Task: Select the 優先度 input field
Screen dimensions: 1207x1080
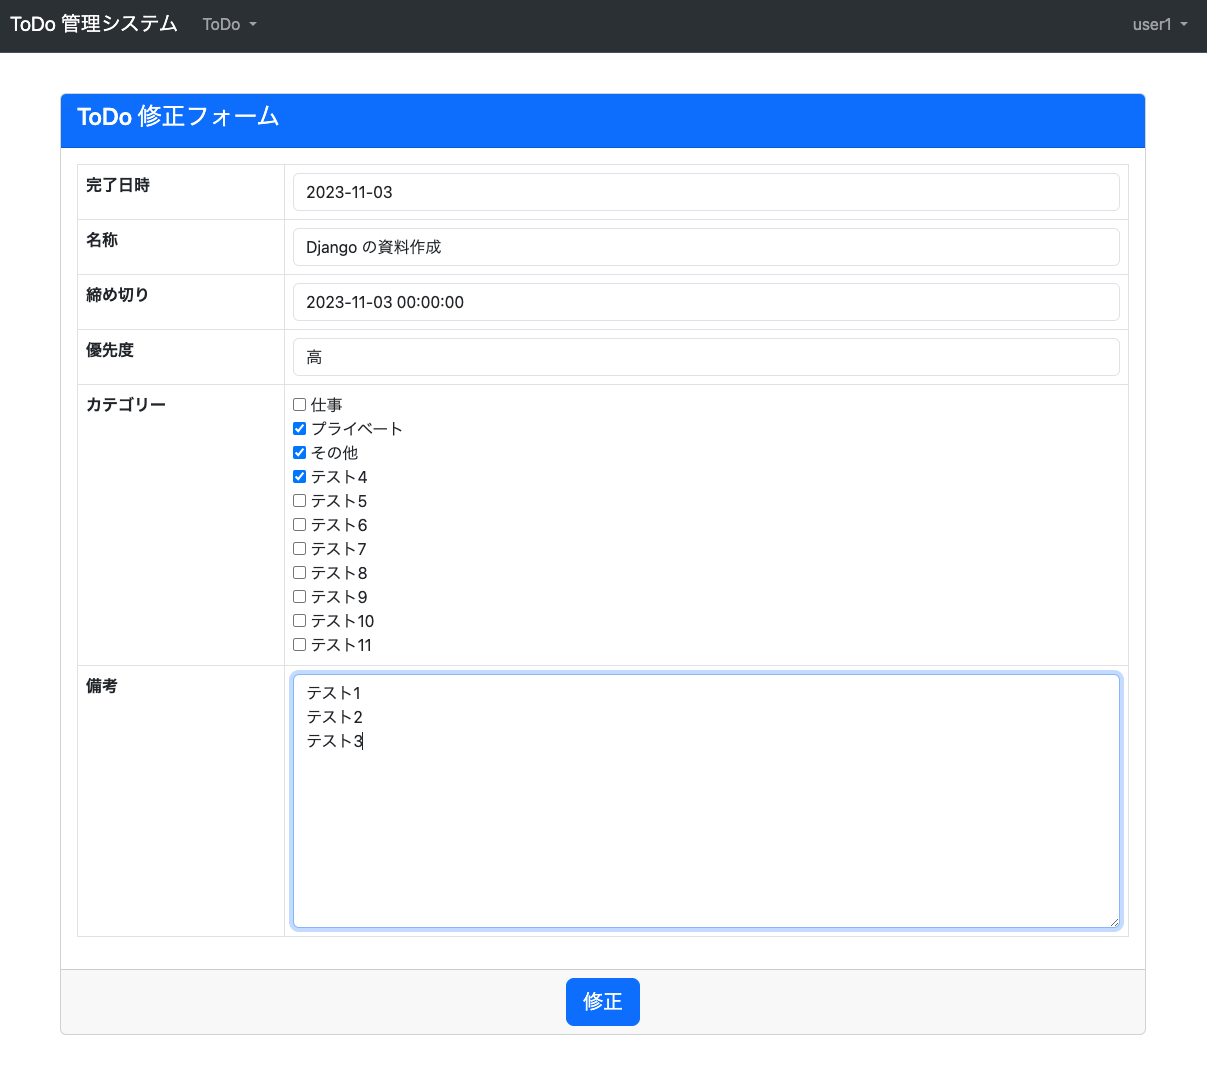Action: tap(706, 357)
